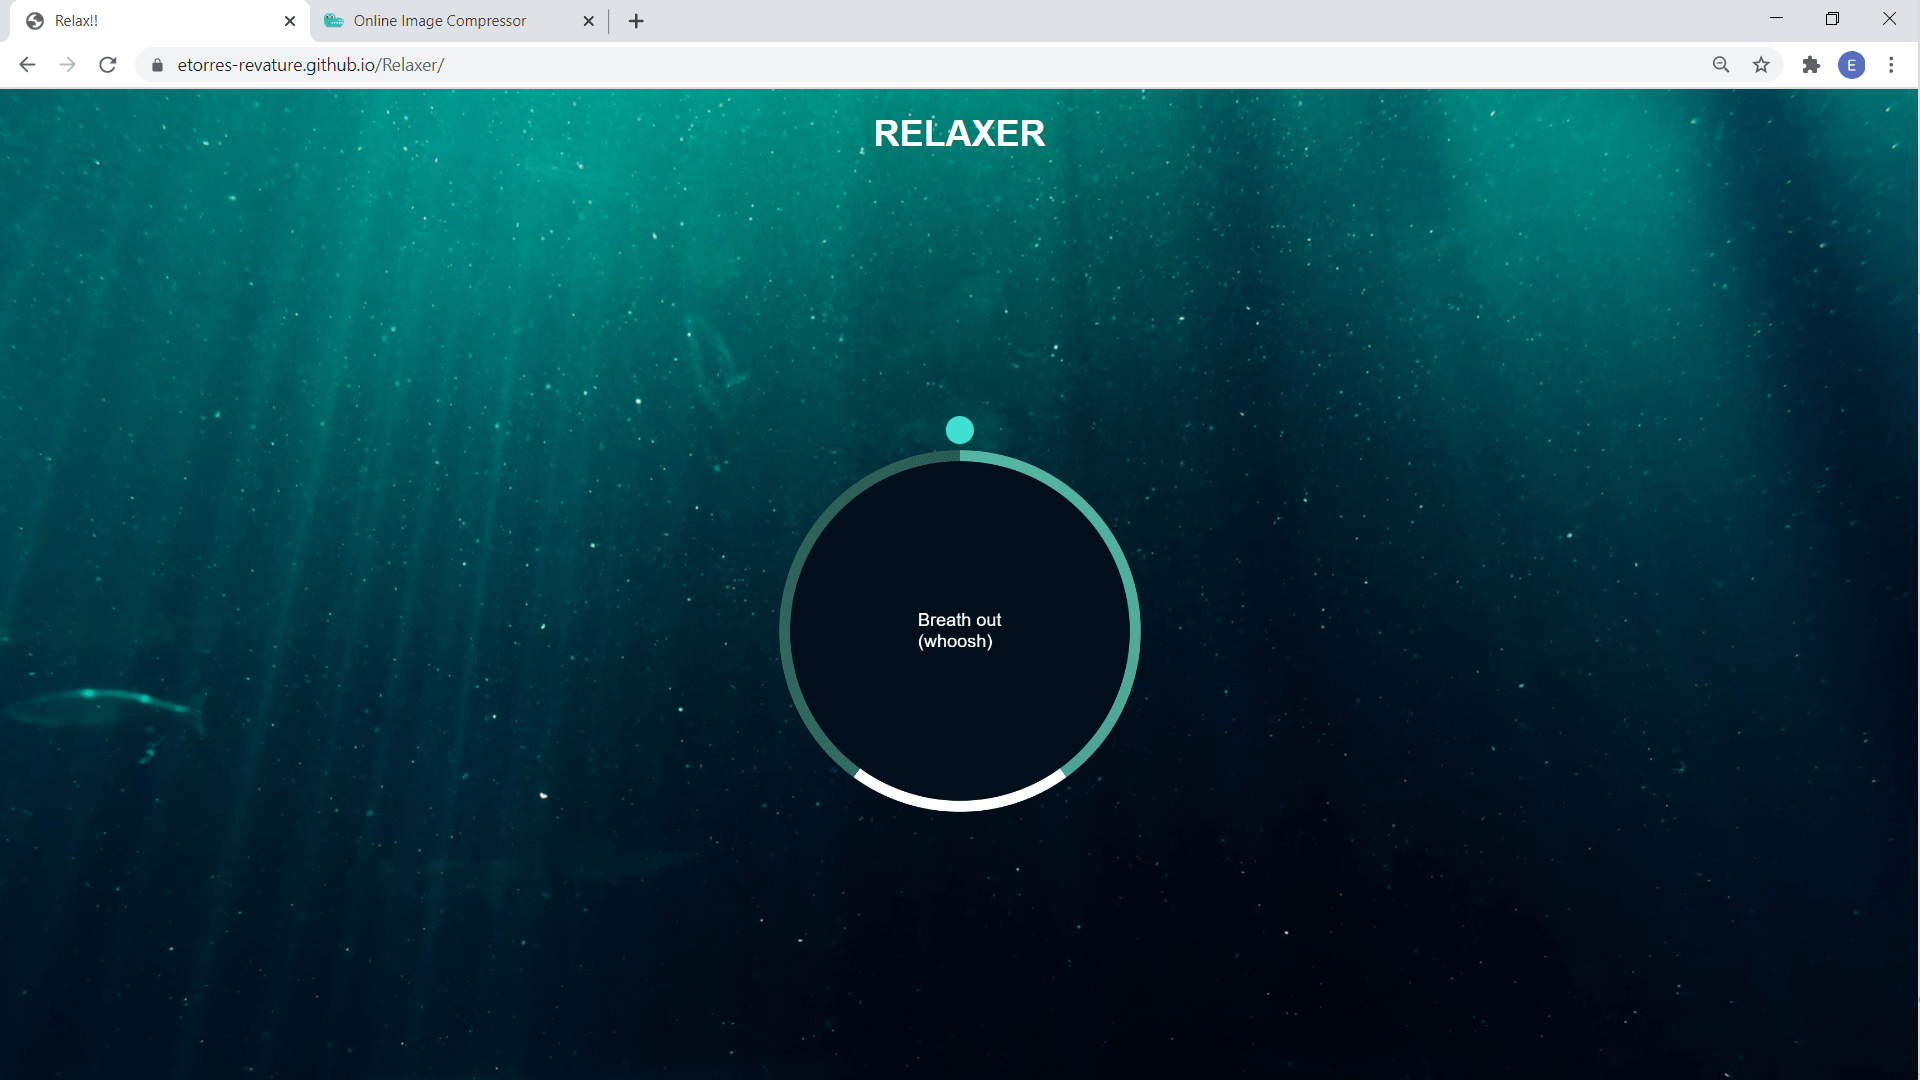Click the white arc at circle bottom

[x=959, y=805]
